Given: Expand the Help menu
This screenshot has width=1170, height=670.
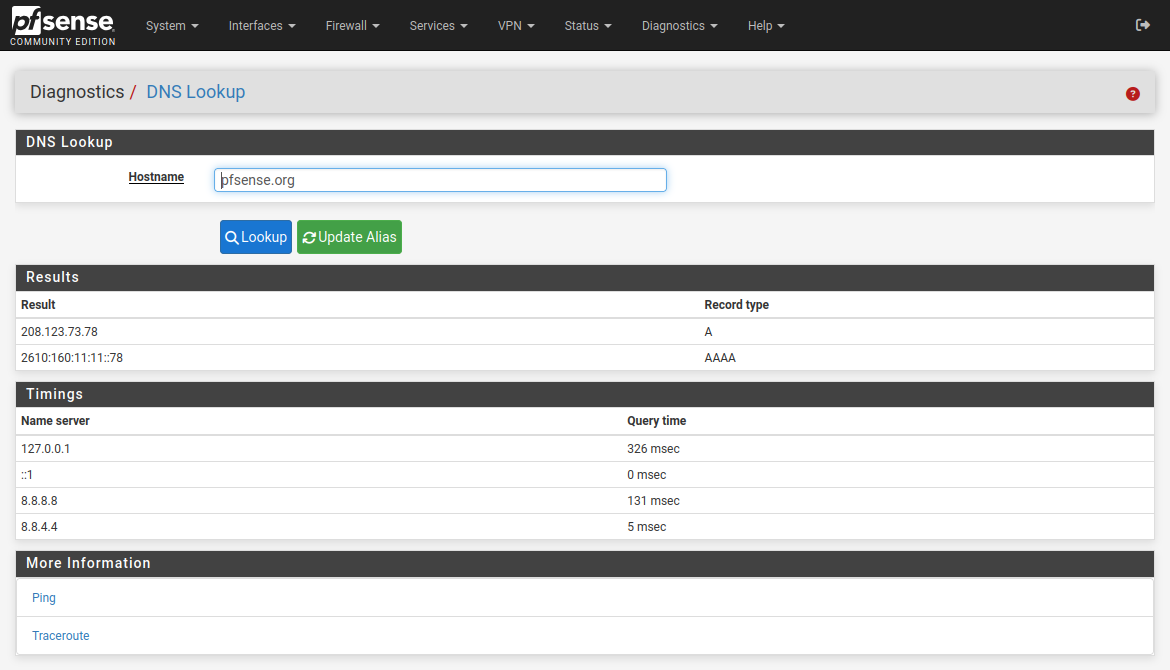Looking at the screenshot, I should pos(766,25).
